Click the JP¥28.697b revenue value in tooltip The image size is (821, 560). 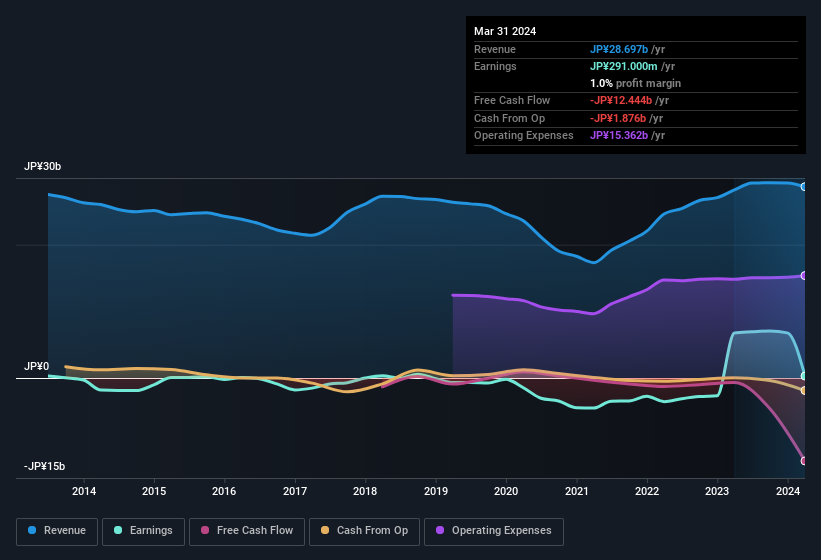626,49
